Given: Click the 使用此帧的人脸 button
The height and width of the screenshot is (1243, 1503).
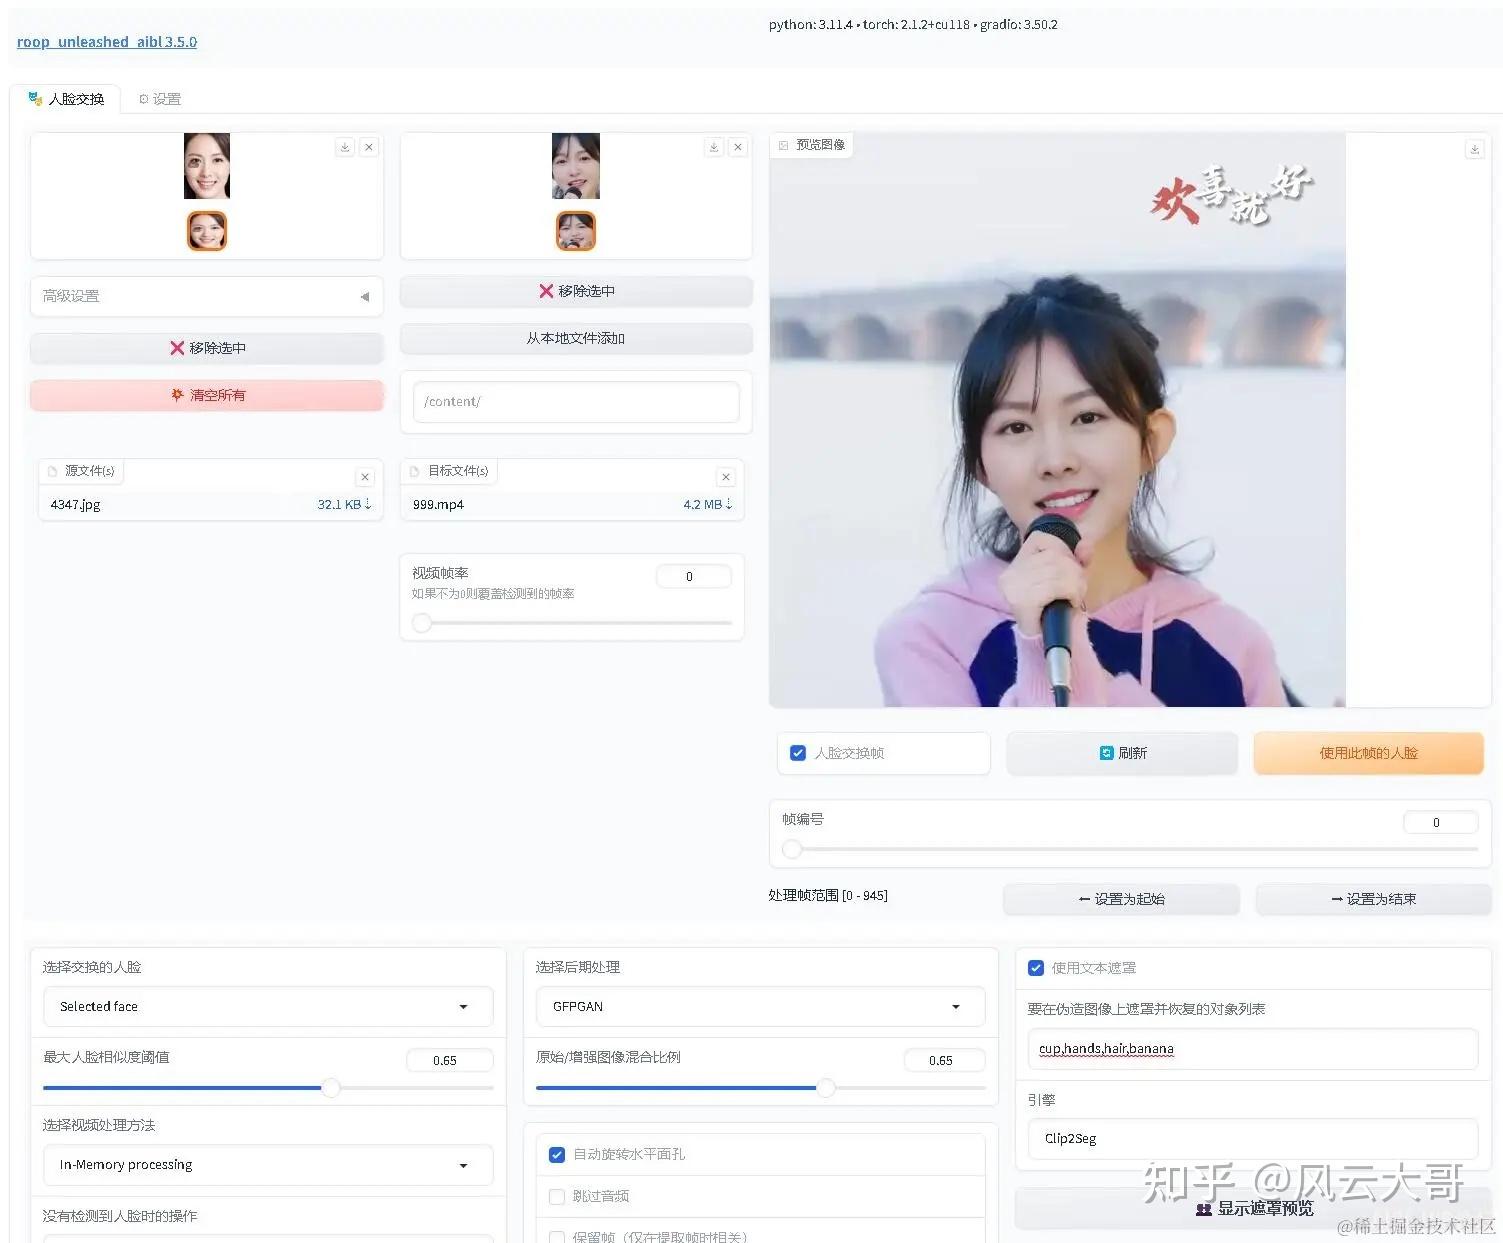Looking at the screenshot, I should [1369, 753].
